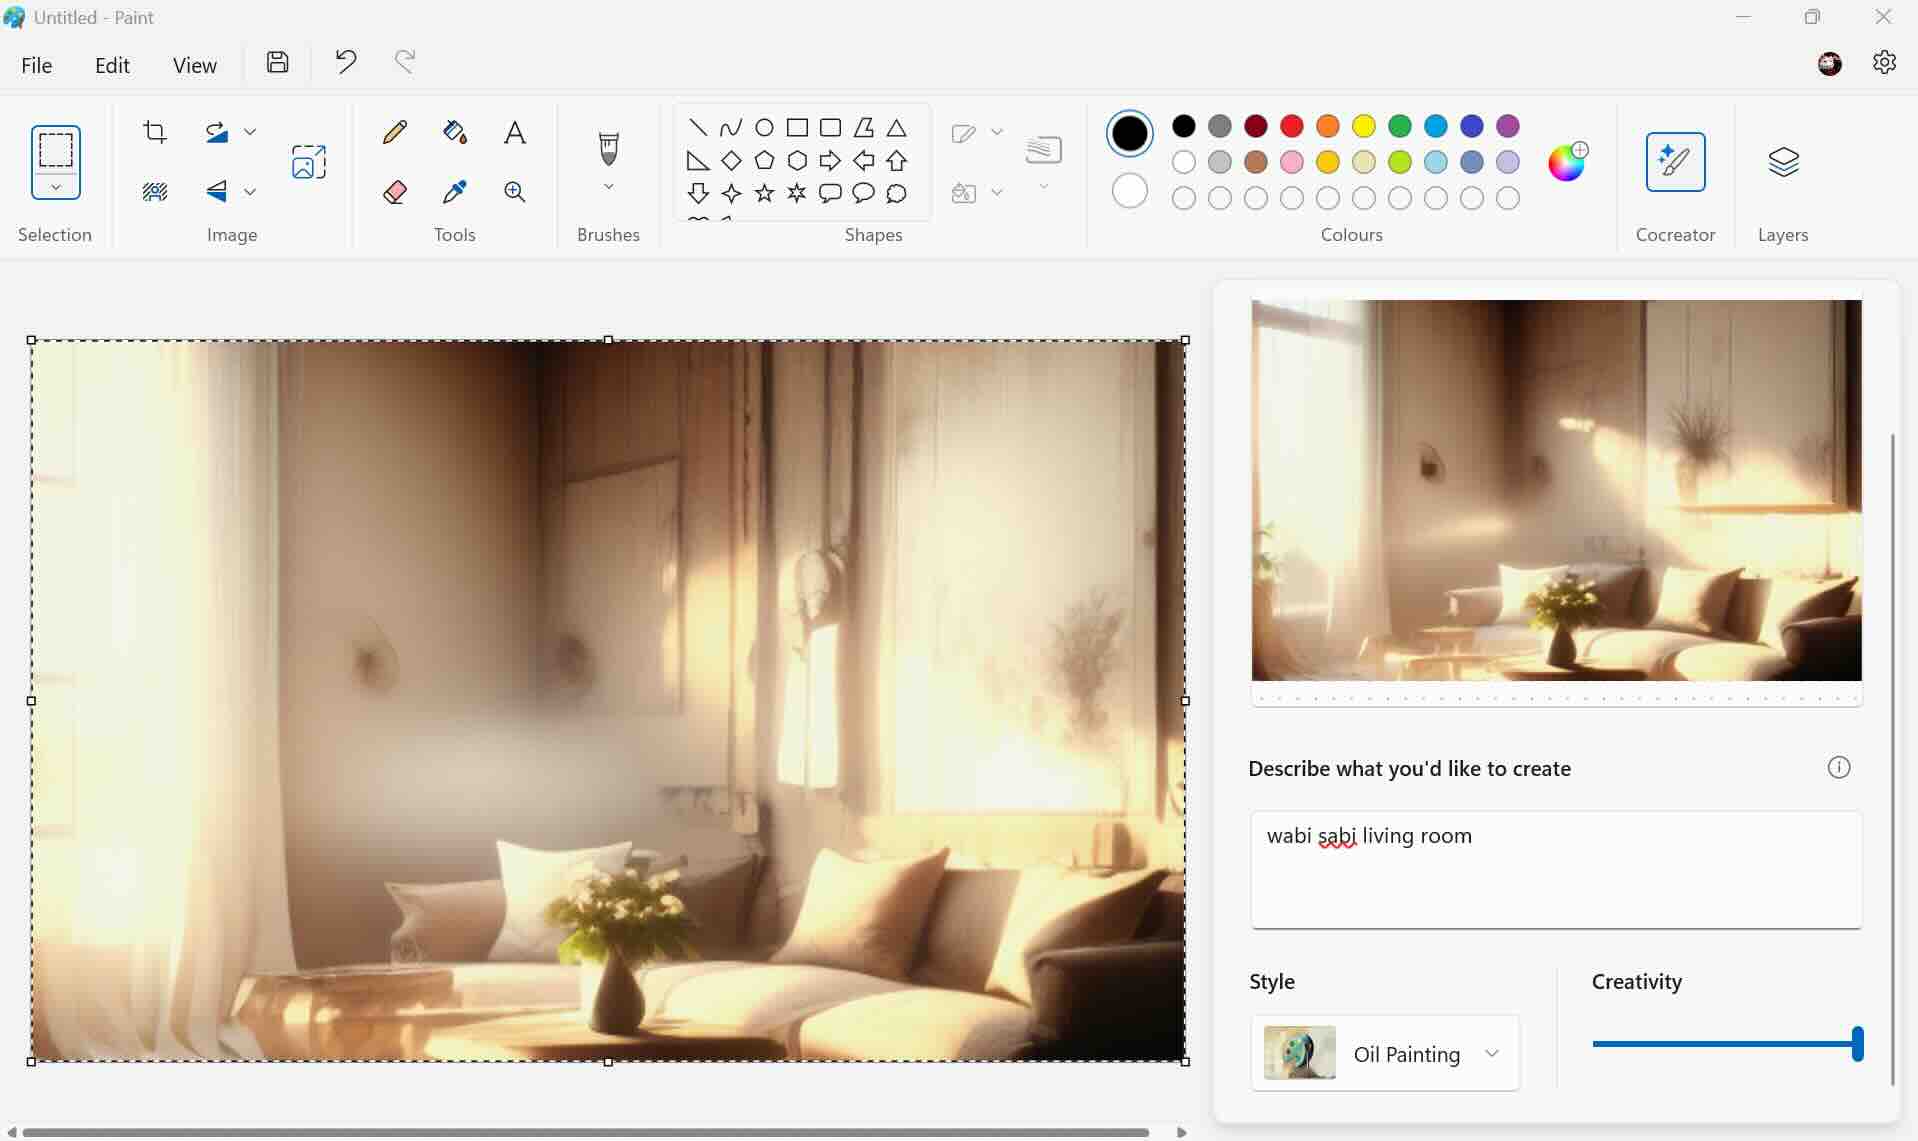
Task: Click the generated living room preview thumbnail
Action: tap(1556, 490)
